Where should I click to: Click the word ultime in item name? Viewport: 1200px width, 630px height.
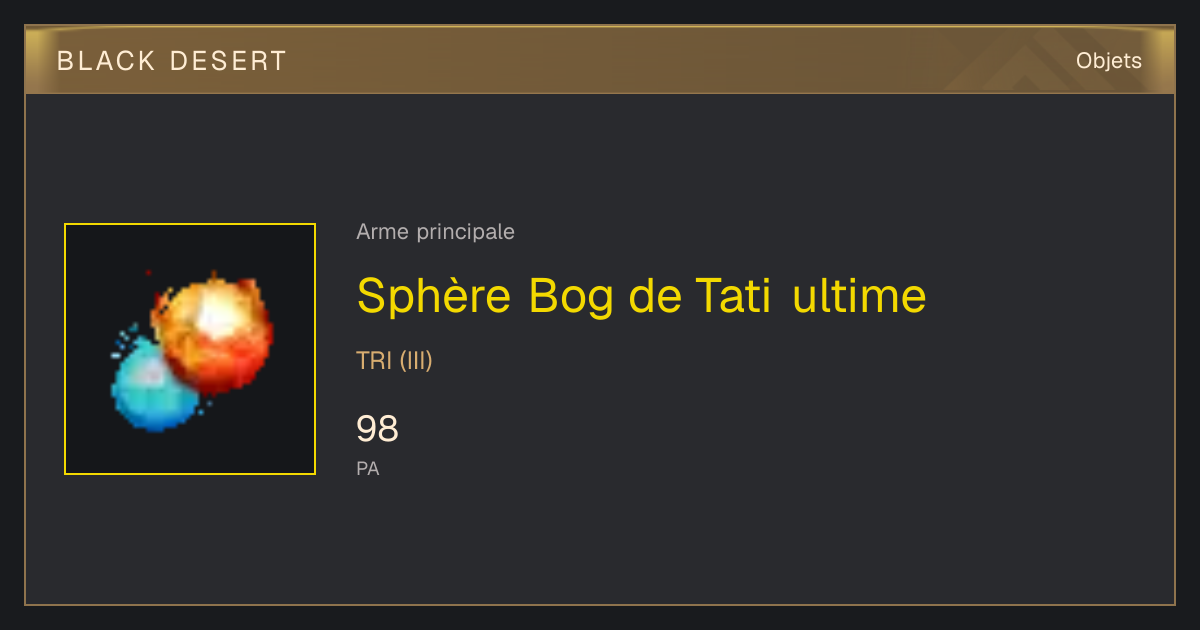tap(858, 296)
